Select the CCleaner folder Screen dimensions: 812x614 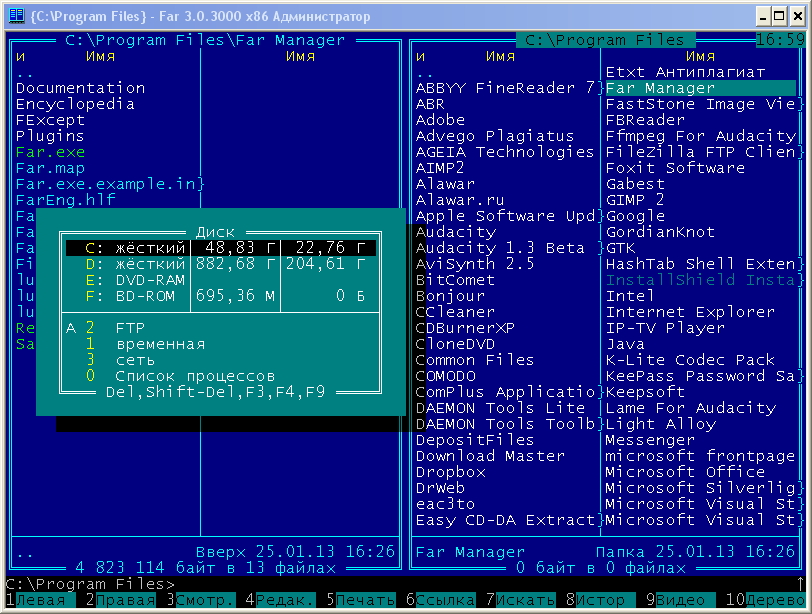455,313
